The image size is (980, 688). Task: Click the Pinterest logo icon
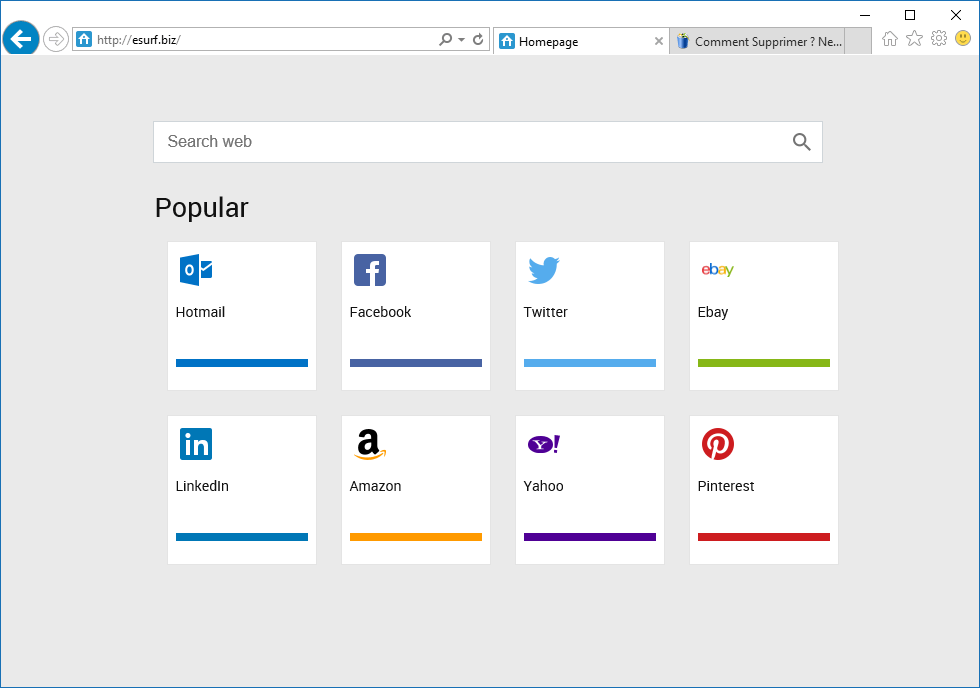tap(718, 444)
